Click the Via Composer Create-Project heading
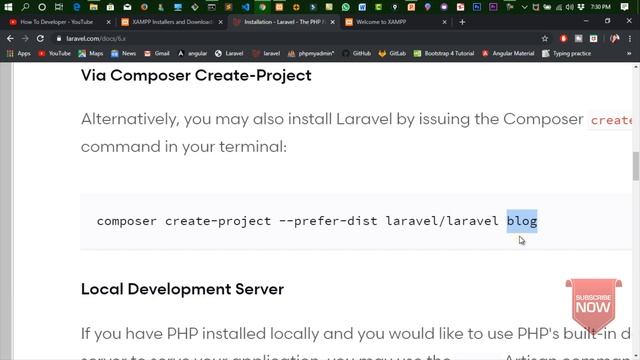 196,76
